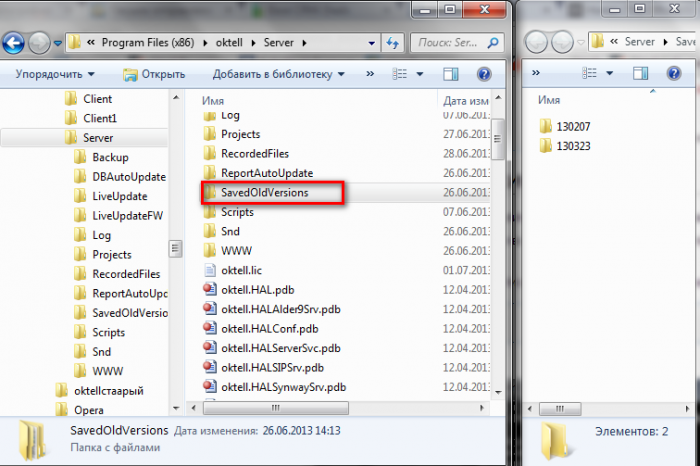Viewport: 700px width, 466px height.
Task: Click the Refresh icon next to address bar
Action: click(393, 43)
